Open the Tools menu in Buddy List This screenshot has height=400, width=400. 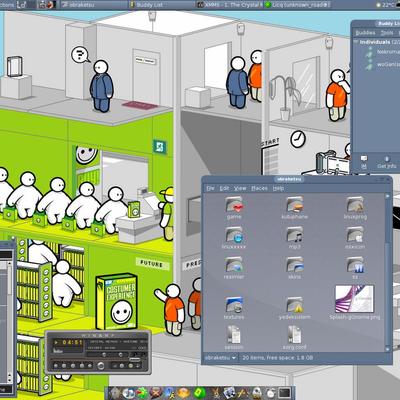click(x=387, y=33)
